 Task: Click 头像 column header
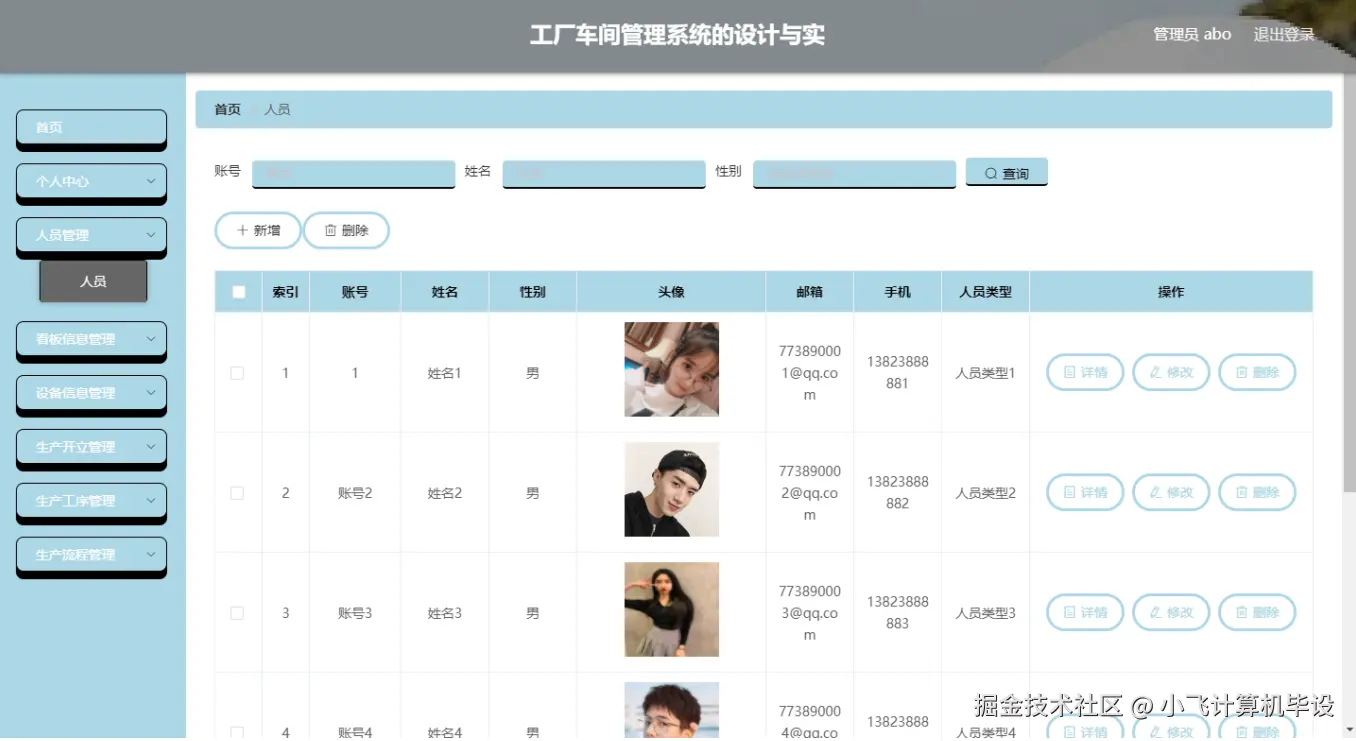click(671, 292)
